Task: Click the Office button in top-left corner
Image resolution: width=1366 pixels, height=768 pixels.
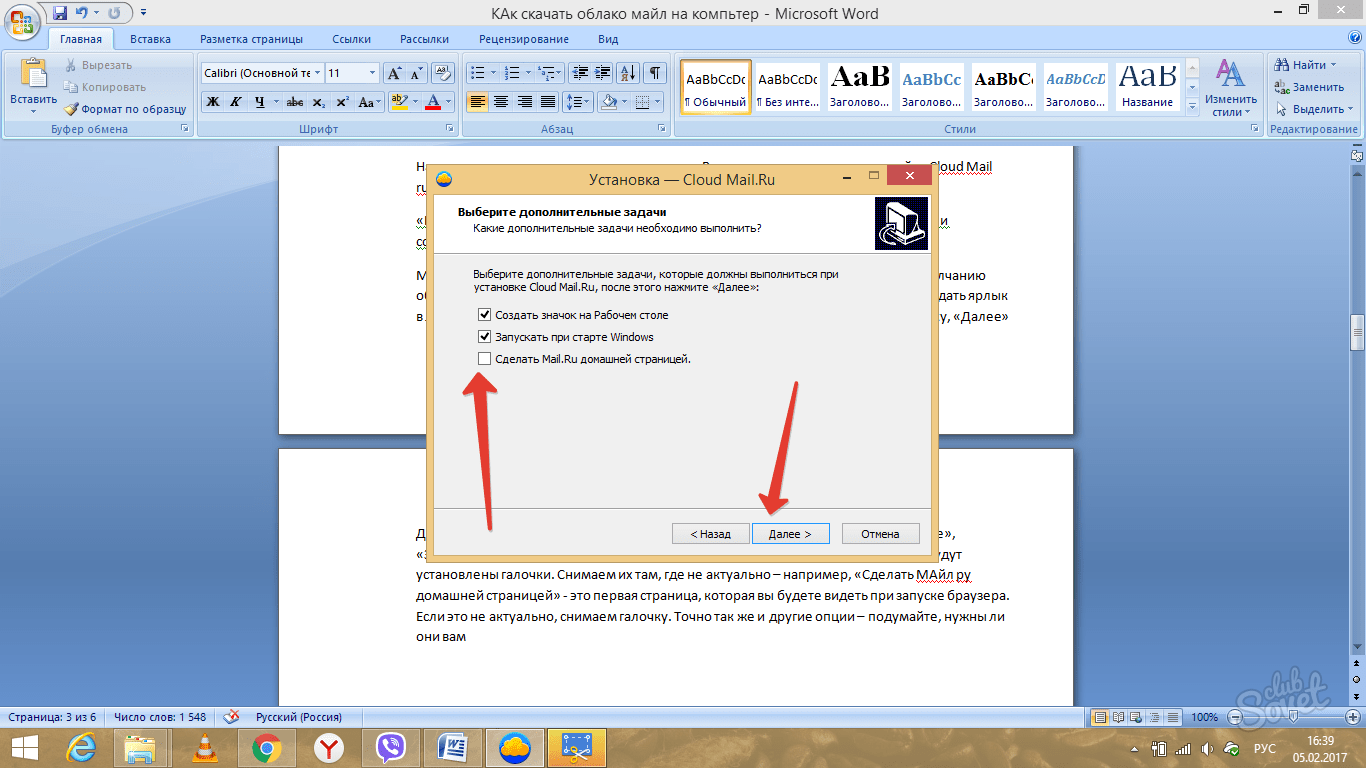Action: [x=21, y=22]
